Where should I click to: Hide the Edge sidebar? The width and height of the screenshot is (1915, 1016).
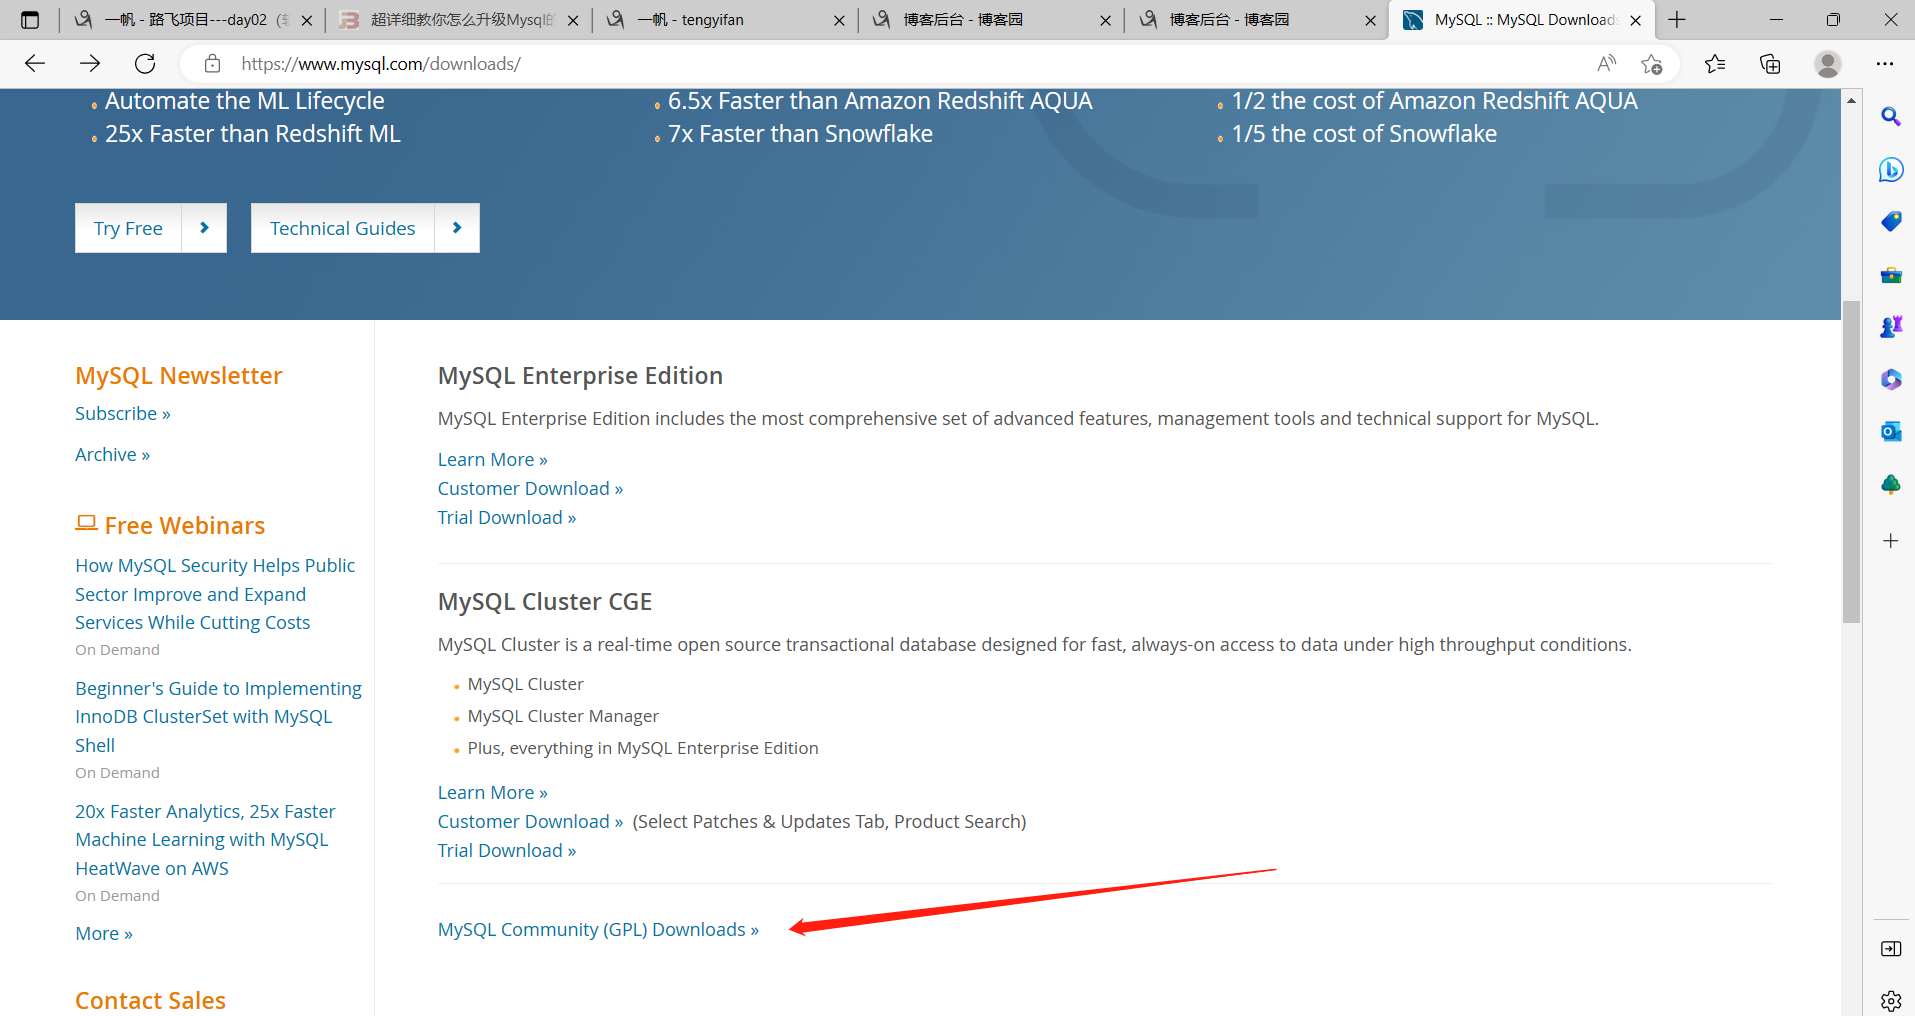[x=1890, y=948]
